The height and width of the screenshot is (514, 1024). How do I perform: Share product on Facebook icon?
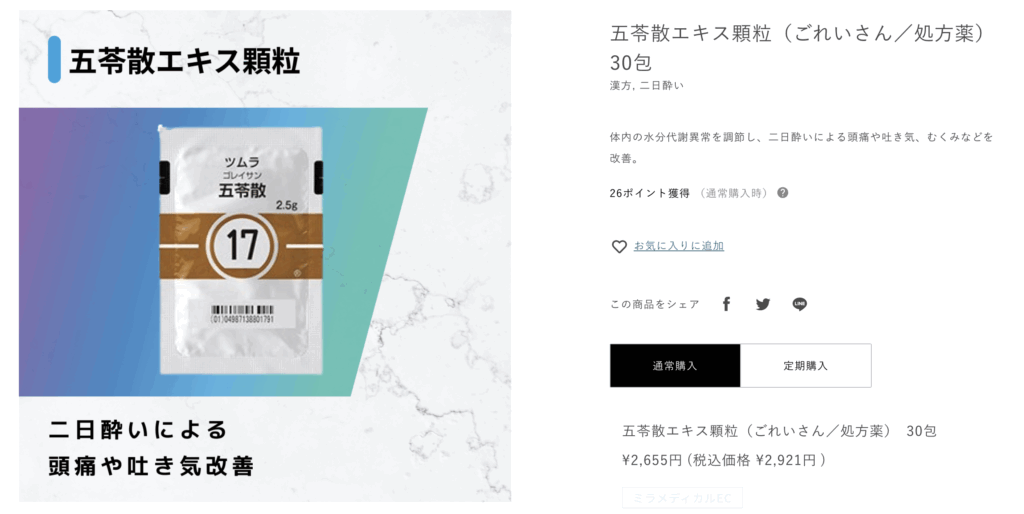point(726,304)
